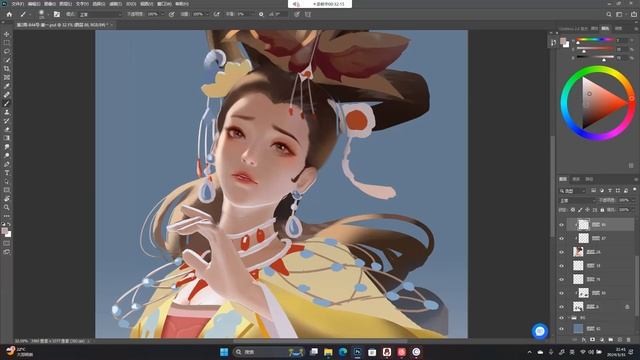Collapse the layer group arrow
Viewport: 640px width, 360px height.
569,318
